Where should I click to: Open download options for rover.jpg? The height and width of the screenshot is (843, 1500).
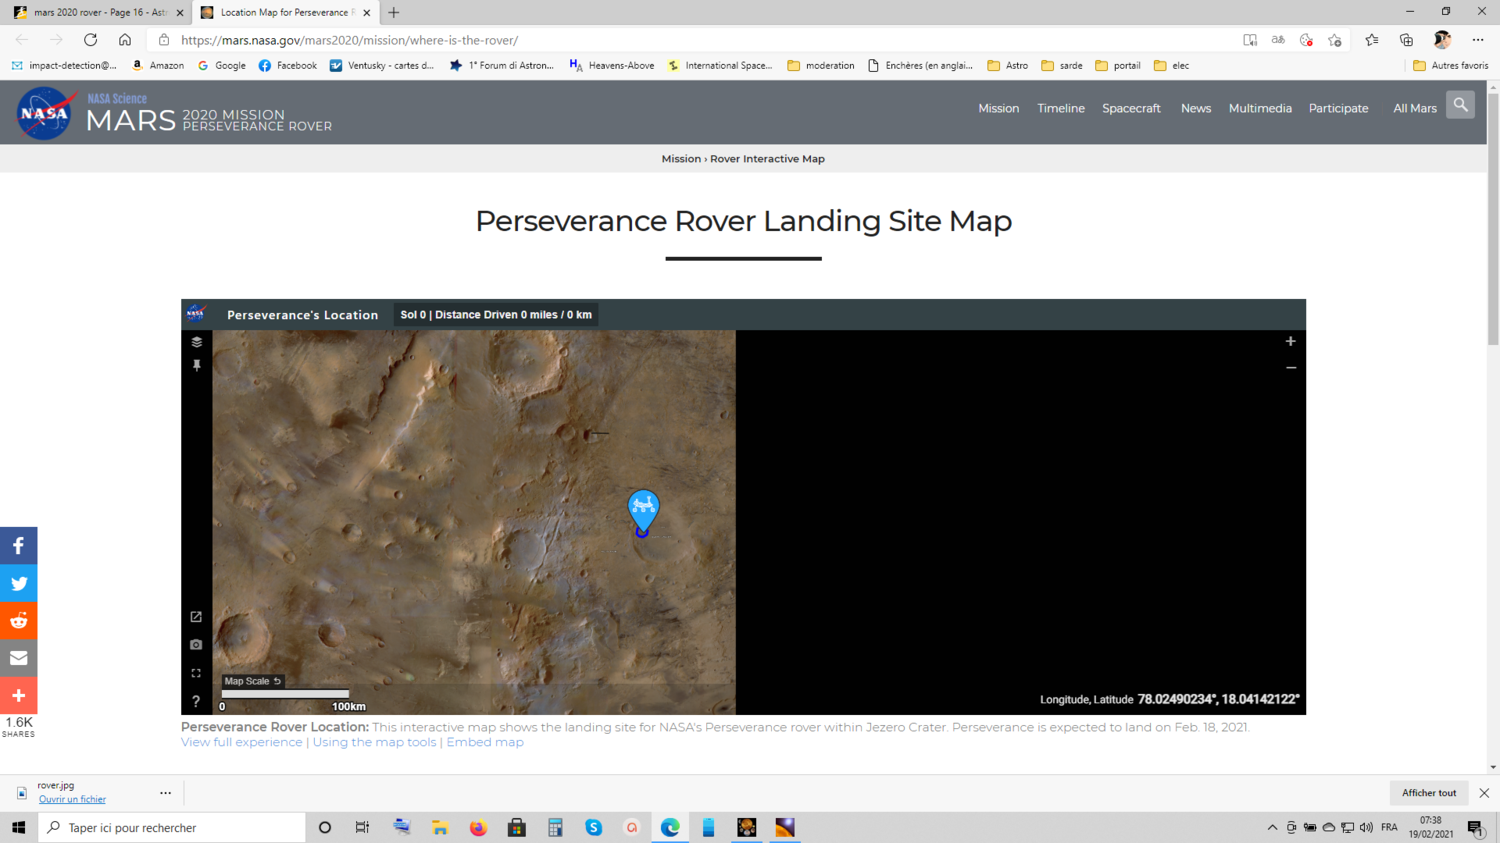(x=165, y=793)
